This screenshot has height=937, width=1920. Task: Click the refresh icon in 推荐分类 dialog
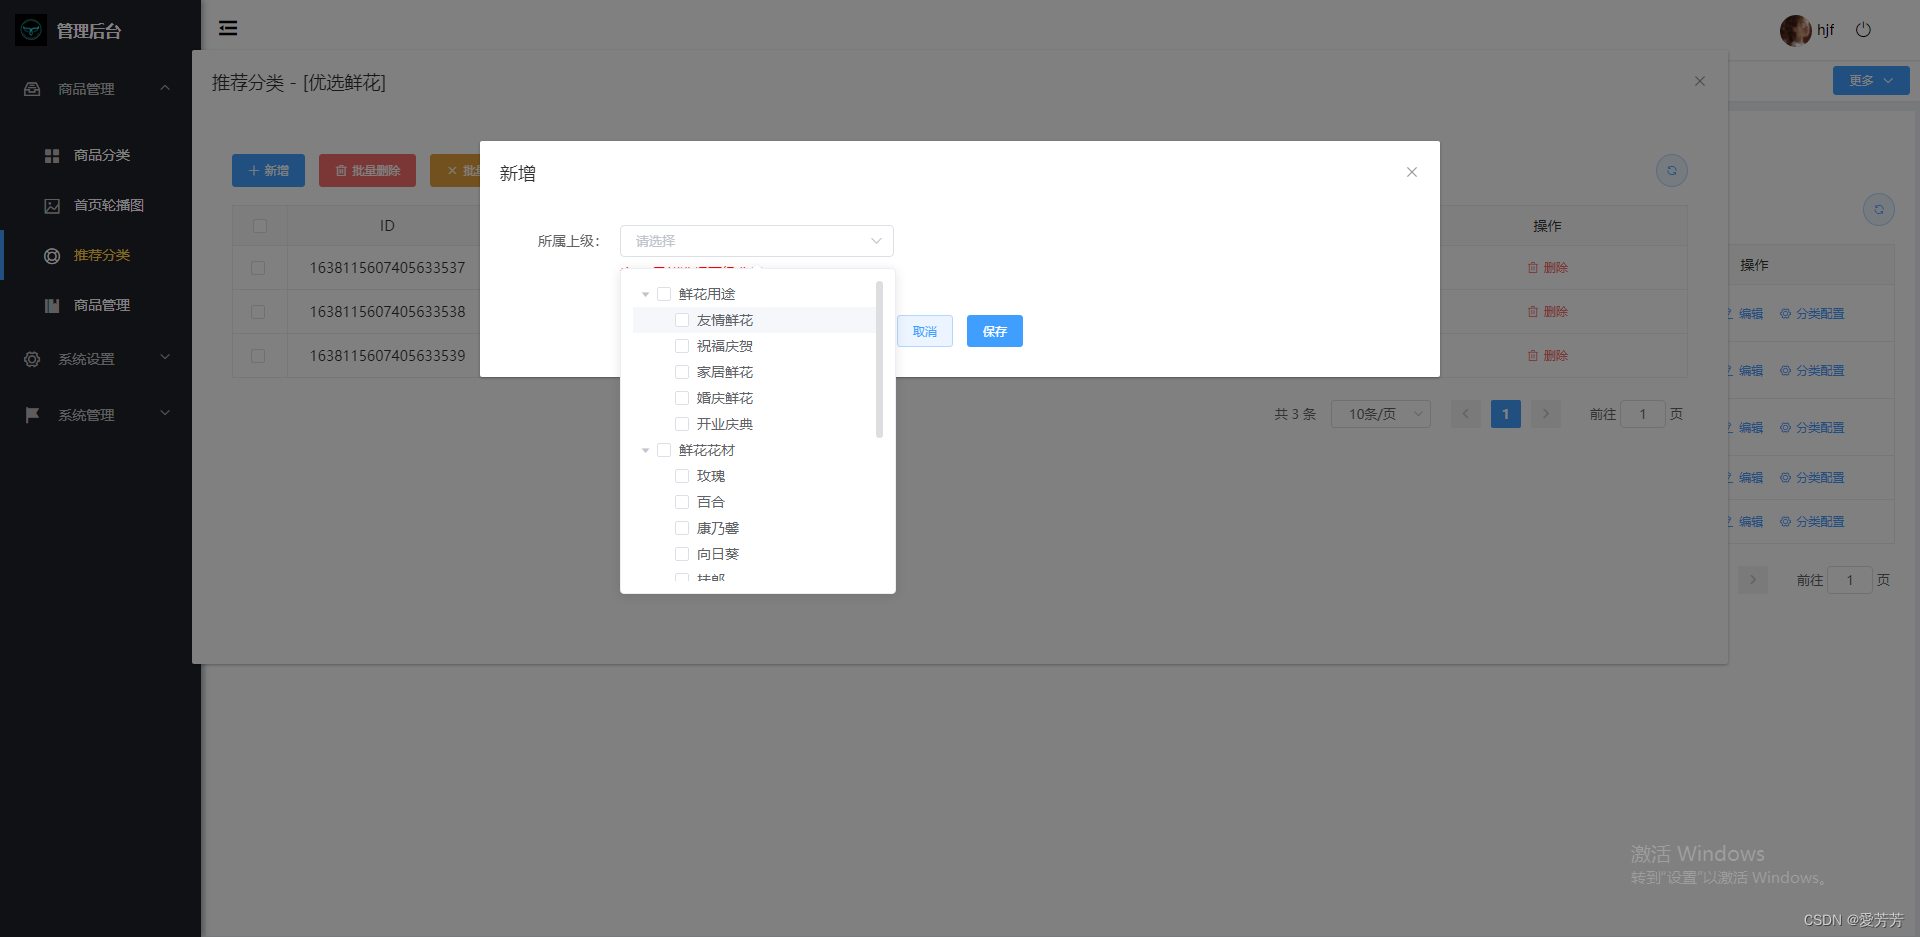pos(1672,171)
